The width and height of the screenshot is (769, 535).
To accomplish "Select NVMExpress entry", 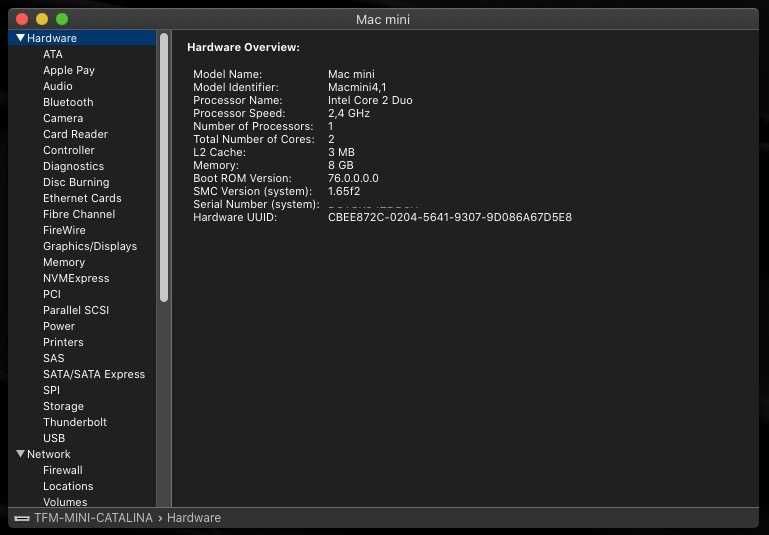I will coord(76,278).
